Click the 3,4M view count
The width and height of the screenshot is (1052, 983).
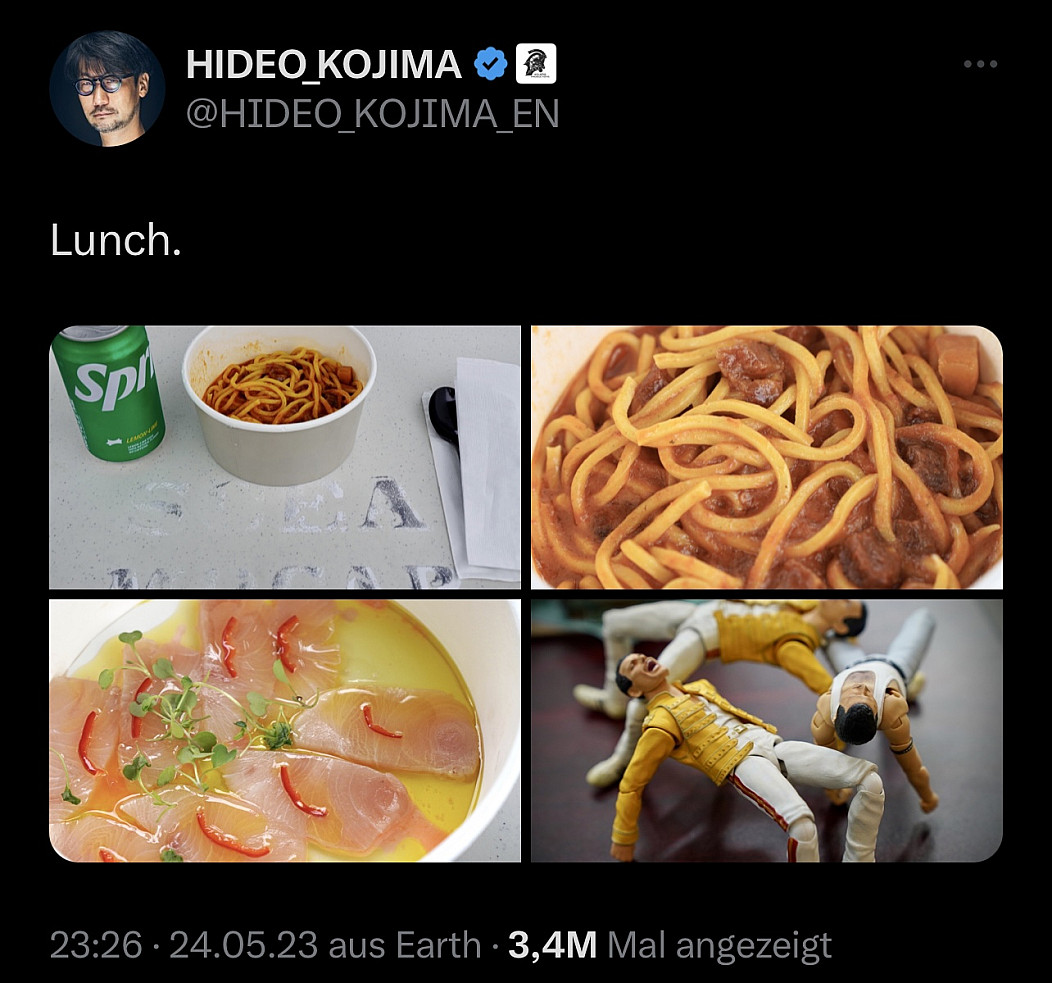[552, 945]
